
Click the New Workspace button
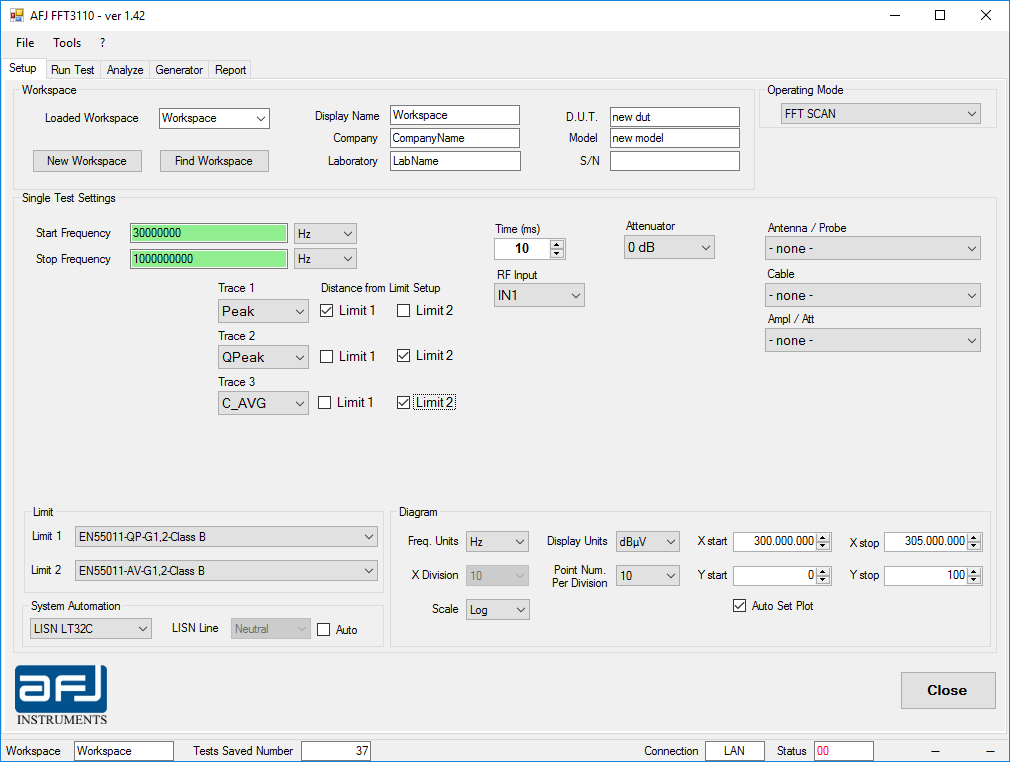(87, 161)
